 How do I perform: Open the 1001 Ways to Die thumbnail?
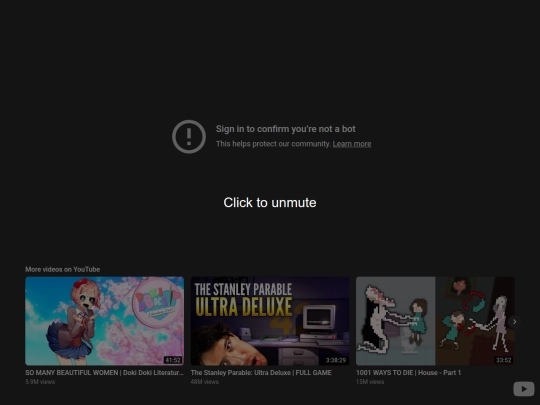click(x=435, y=321)
